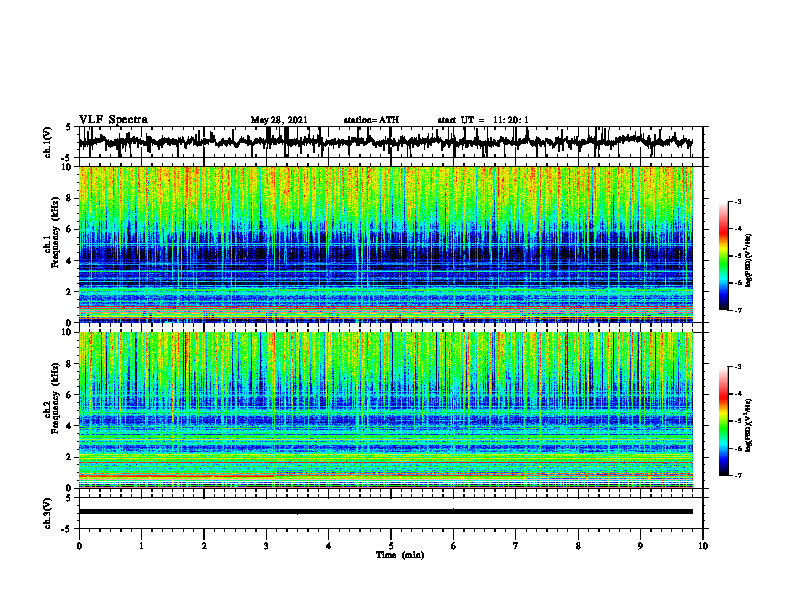Click the "-3" tick on ch.1 colorbar
The width and height of the screenshot is (792, 612).
(x=737, y=202)
